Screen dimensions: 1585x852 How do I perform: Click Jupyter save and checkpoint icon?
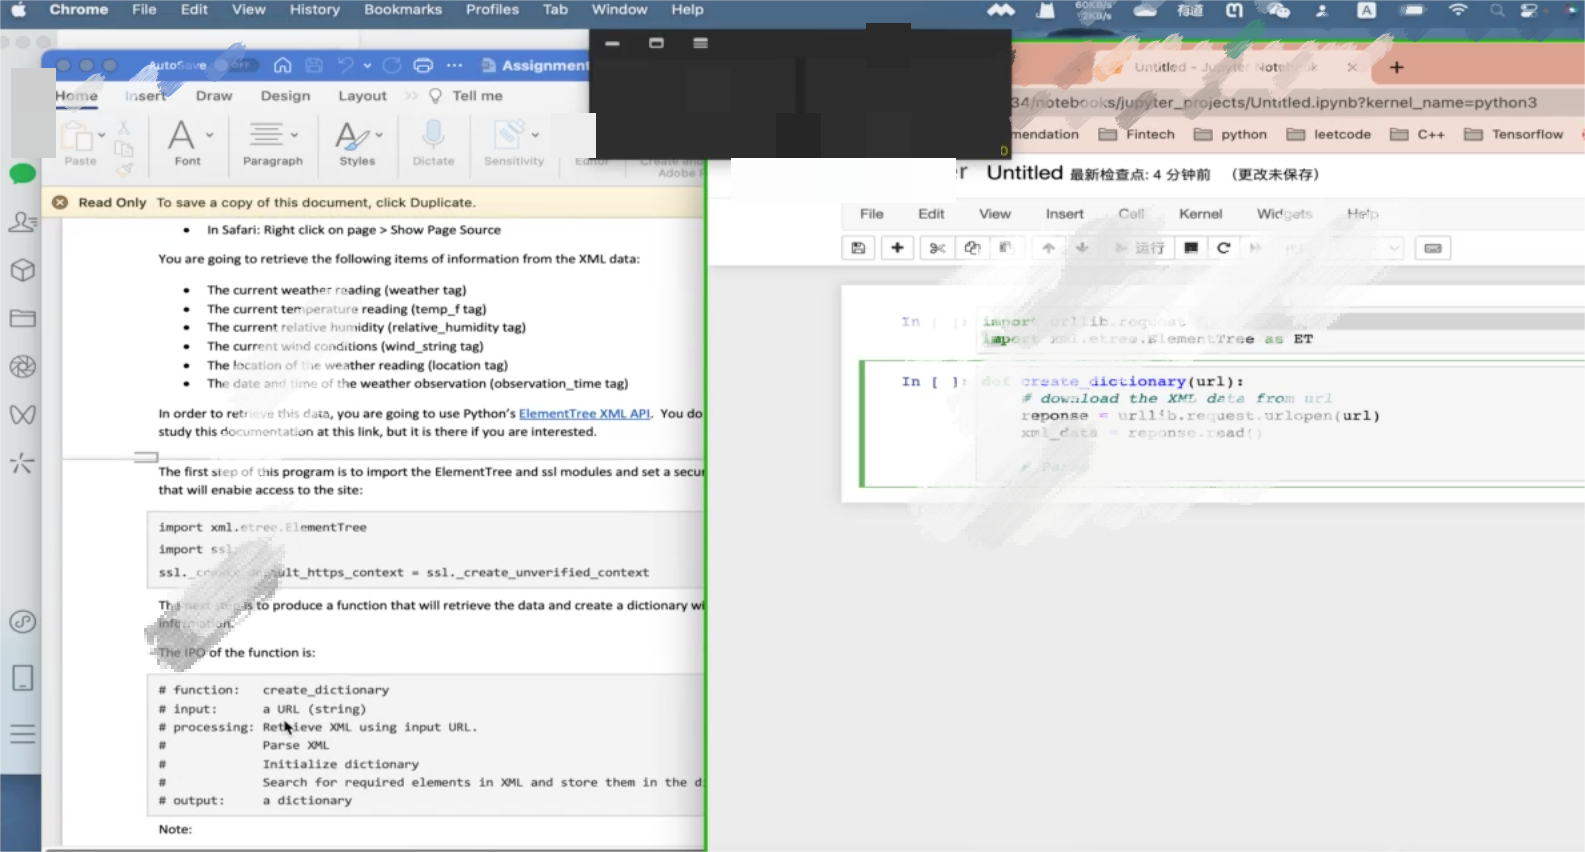(x=858, y=248)
